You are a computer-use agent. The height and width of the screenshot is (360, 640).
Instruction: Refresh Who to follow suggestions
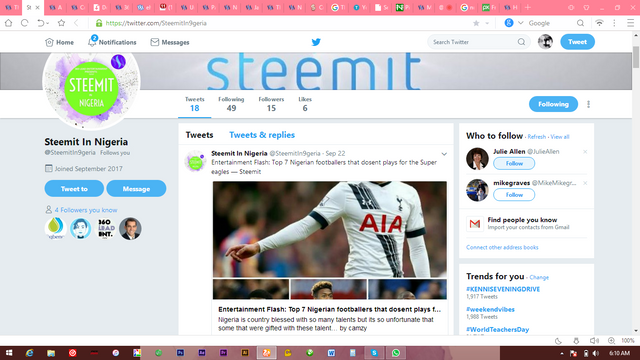pos(536,137)
